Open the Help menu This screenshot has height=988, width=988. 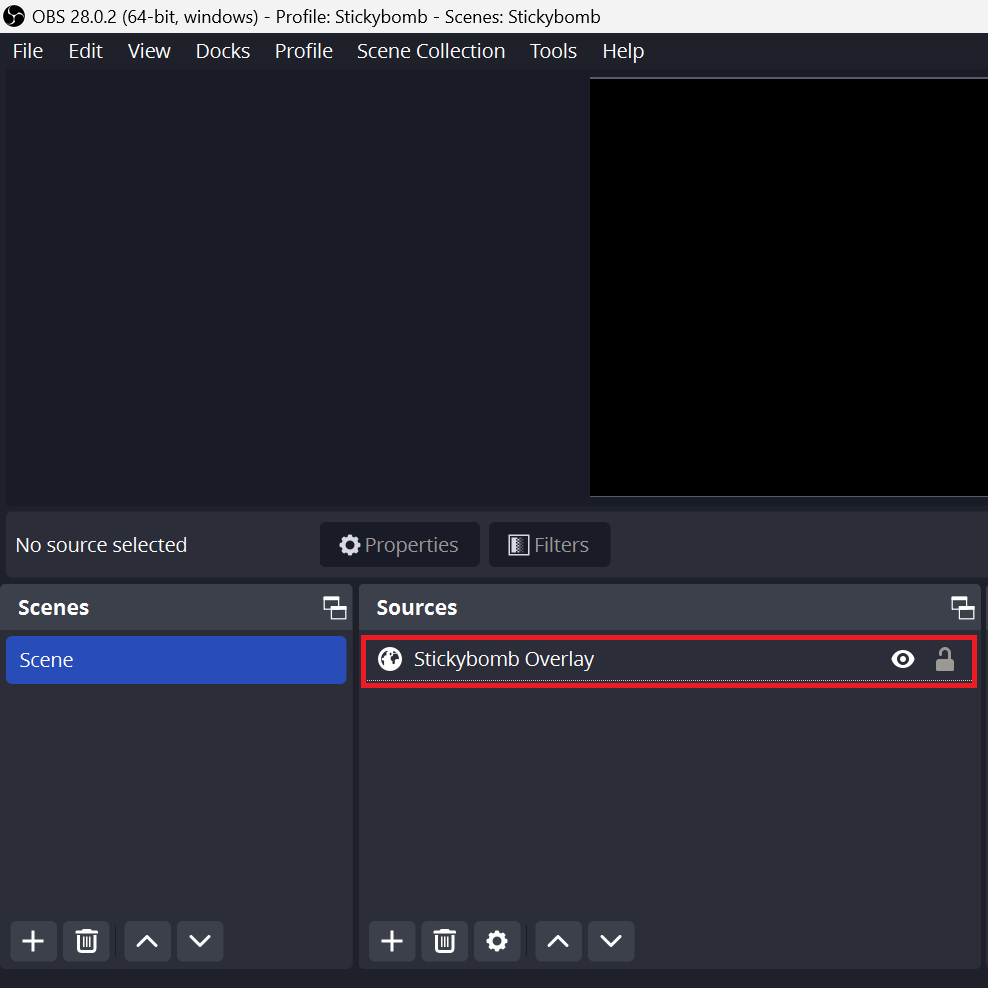623,51
